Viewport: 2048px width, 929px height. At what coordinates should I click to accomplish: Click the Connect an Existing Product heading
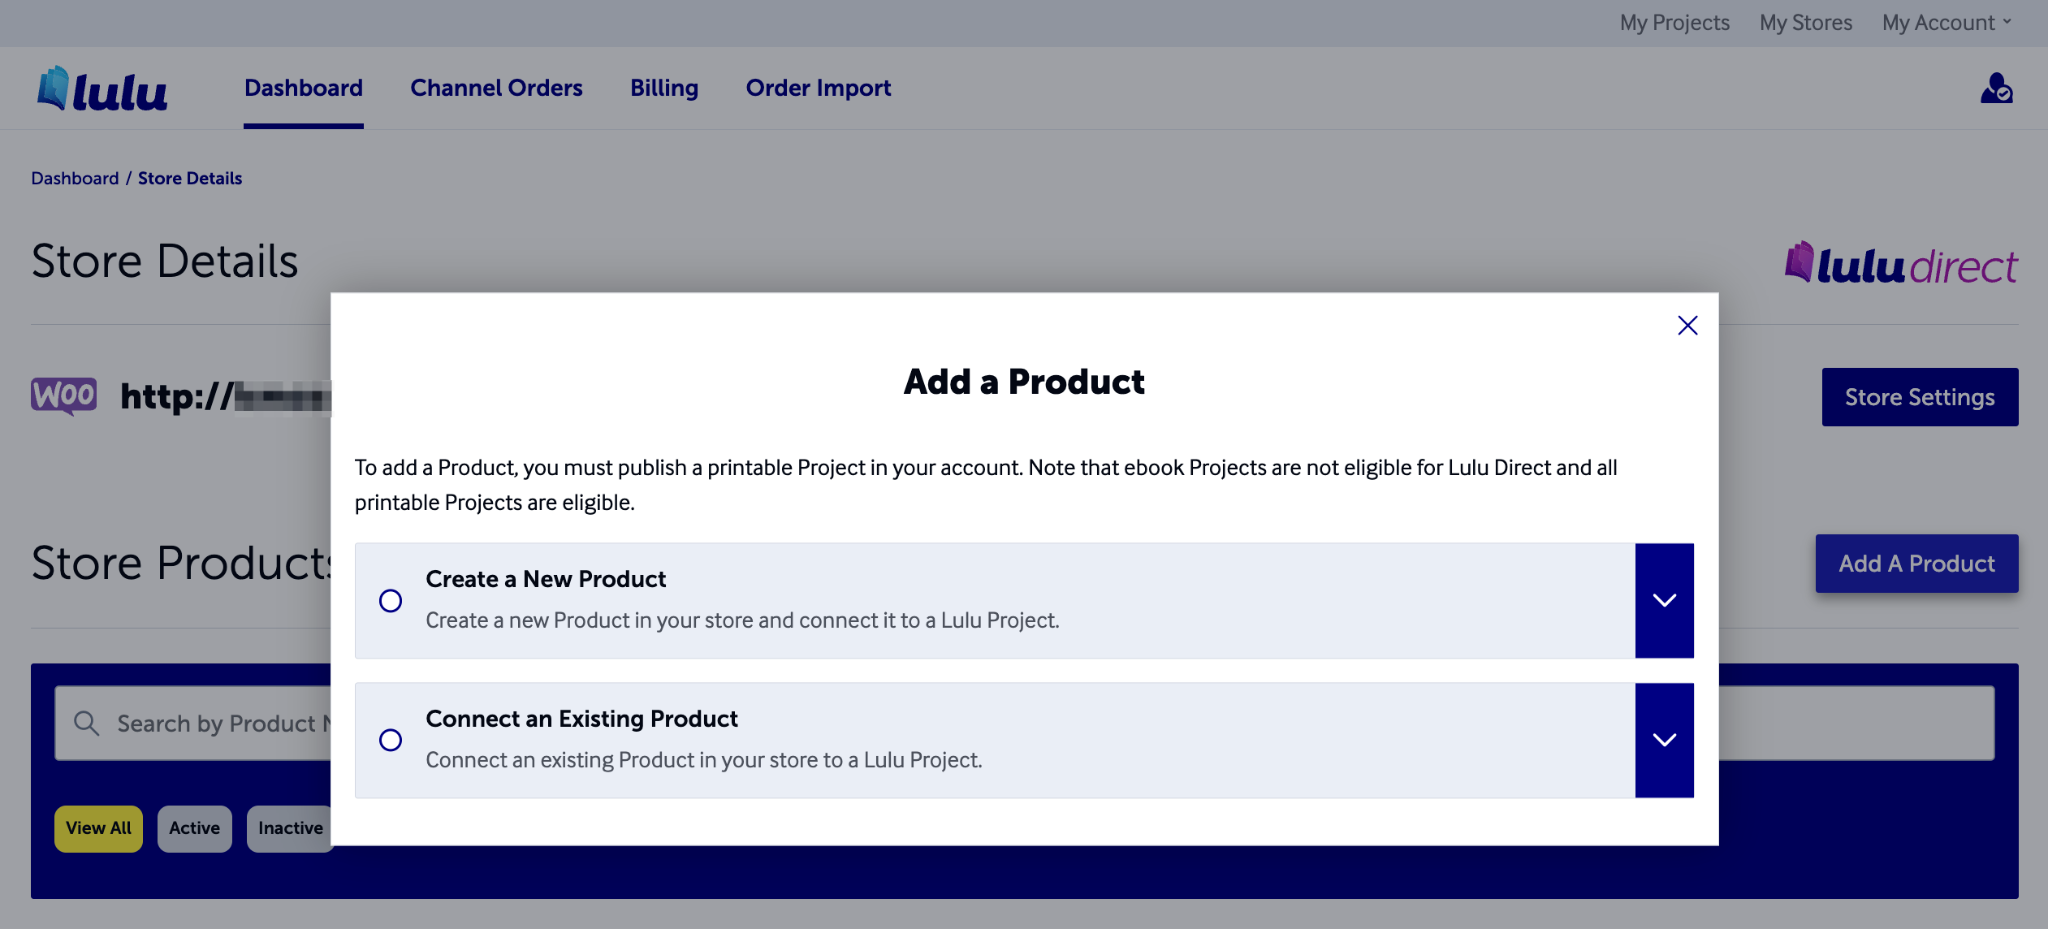coord(582,719)
